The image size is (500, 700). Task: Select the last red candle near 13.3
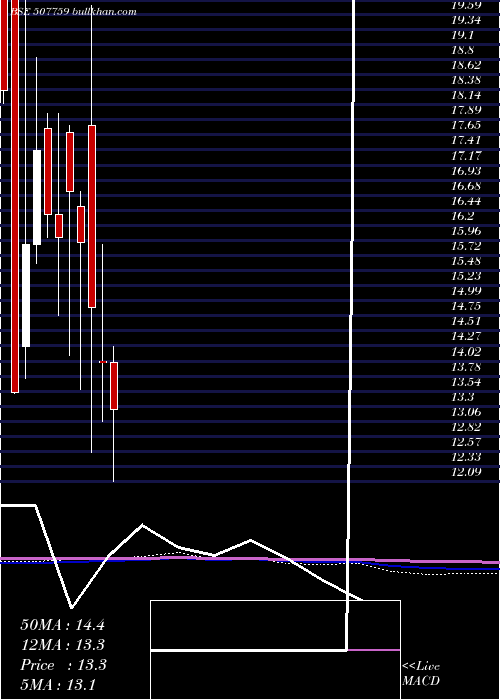click(114, 386)
